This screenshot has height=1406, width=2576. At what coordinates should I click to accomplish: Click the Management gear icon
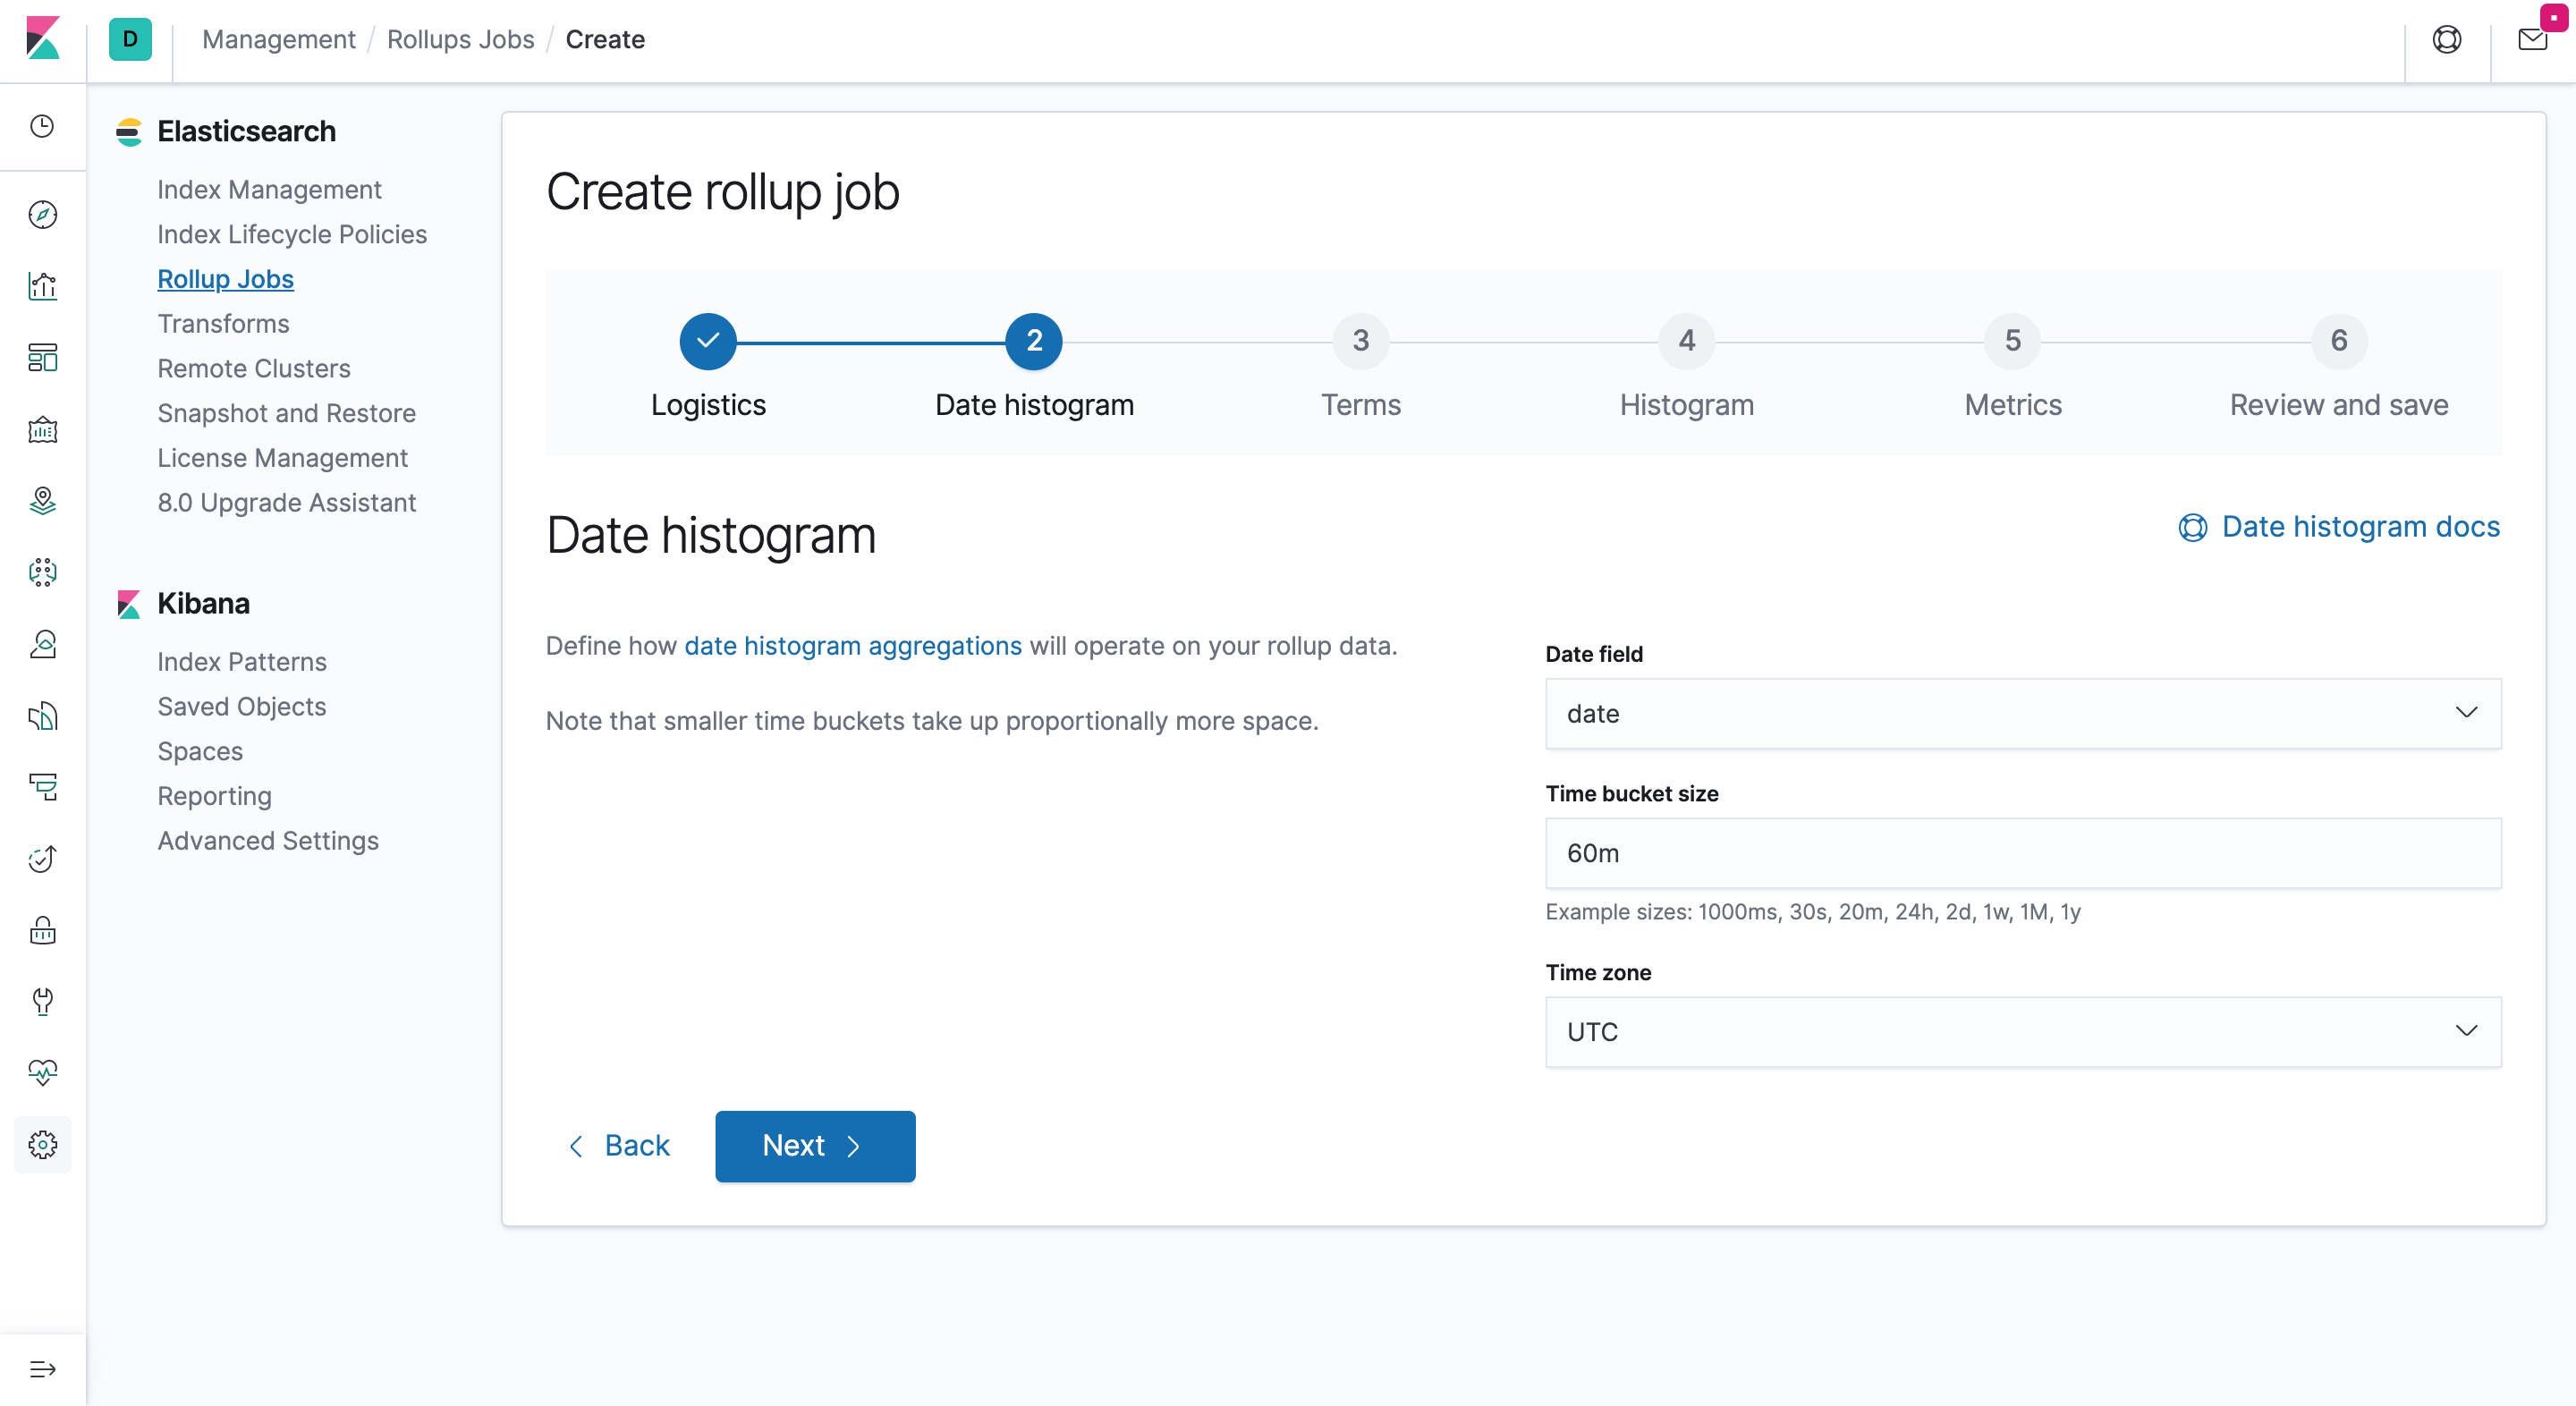(x=42, y=1144)
